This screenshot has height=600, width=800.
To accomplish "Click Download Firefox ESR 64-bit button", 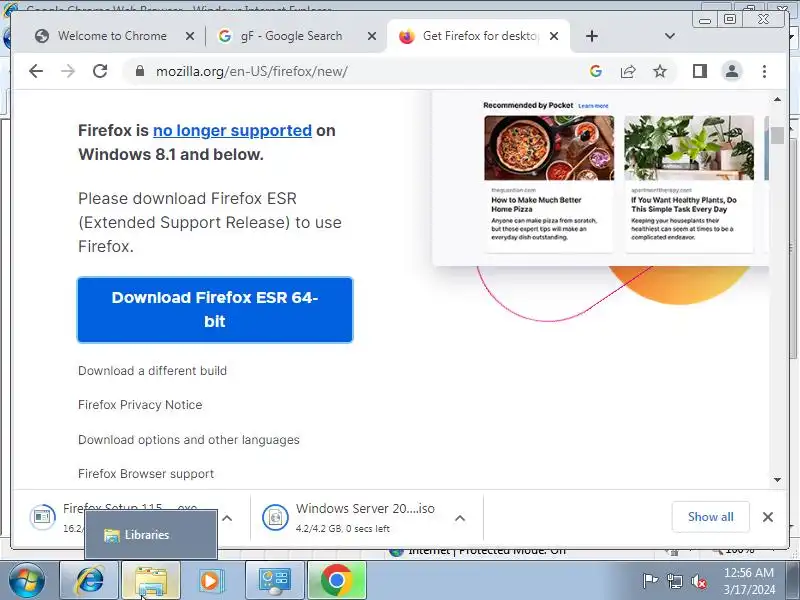I will (x=215, y=310).
